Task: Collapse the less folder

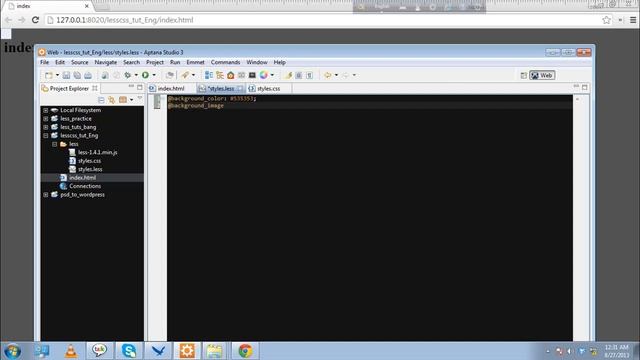Action: pos(54,144)
